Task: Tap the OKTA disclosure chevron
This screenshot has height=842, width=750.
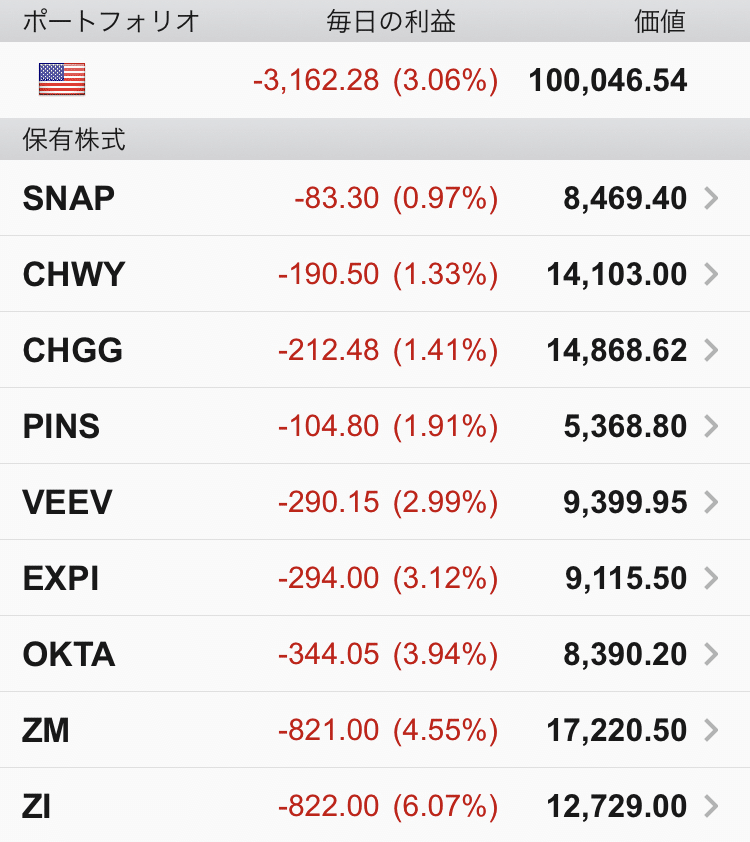Action: (x=711, y=654)
